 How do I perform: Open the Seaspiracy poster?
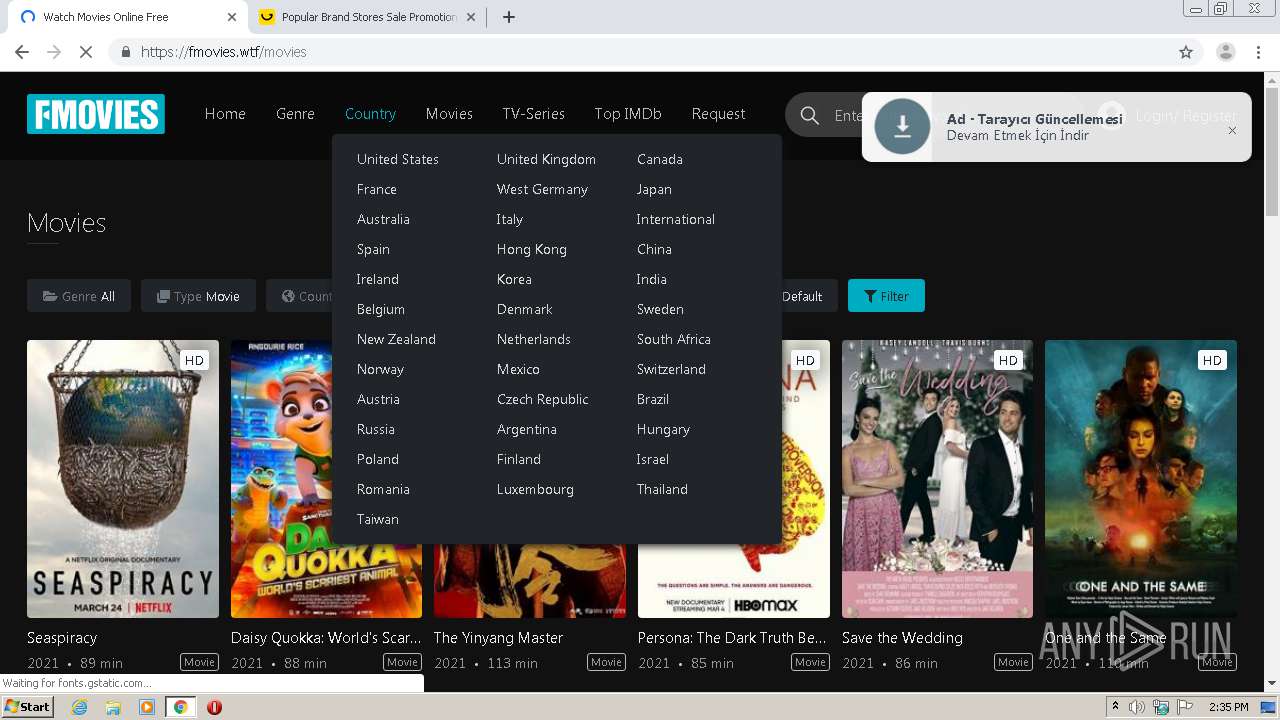[x=123, y=479]
